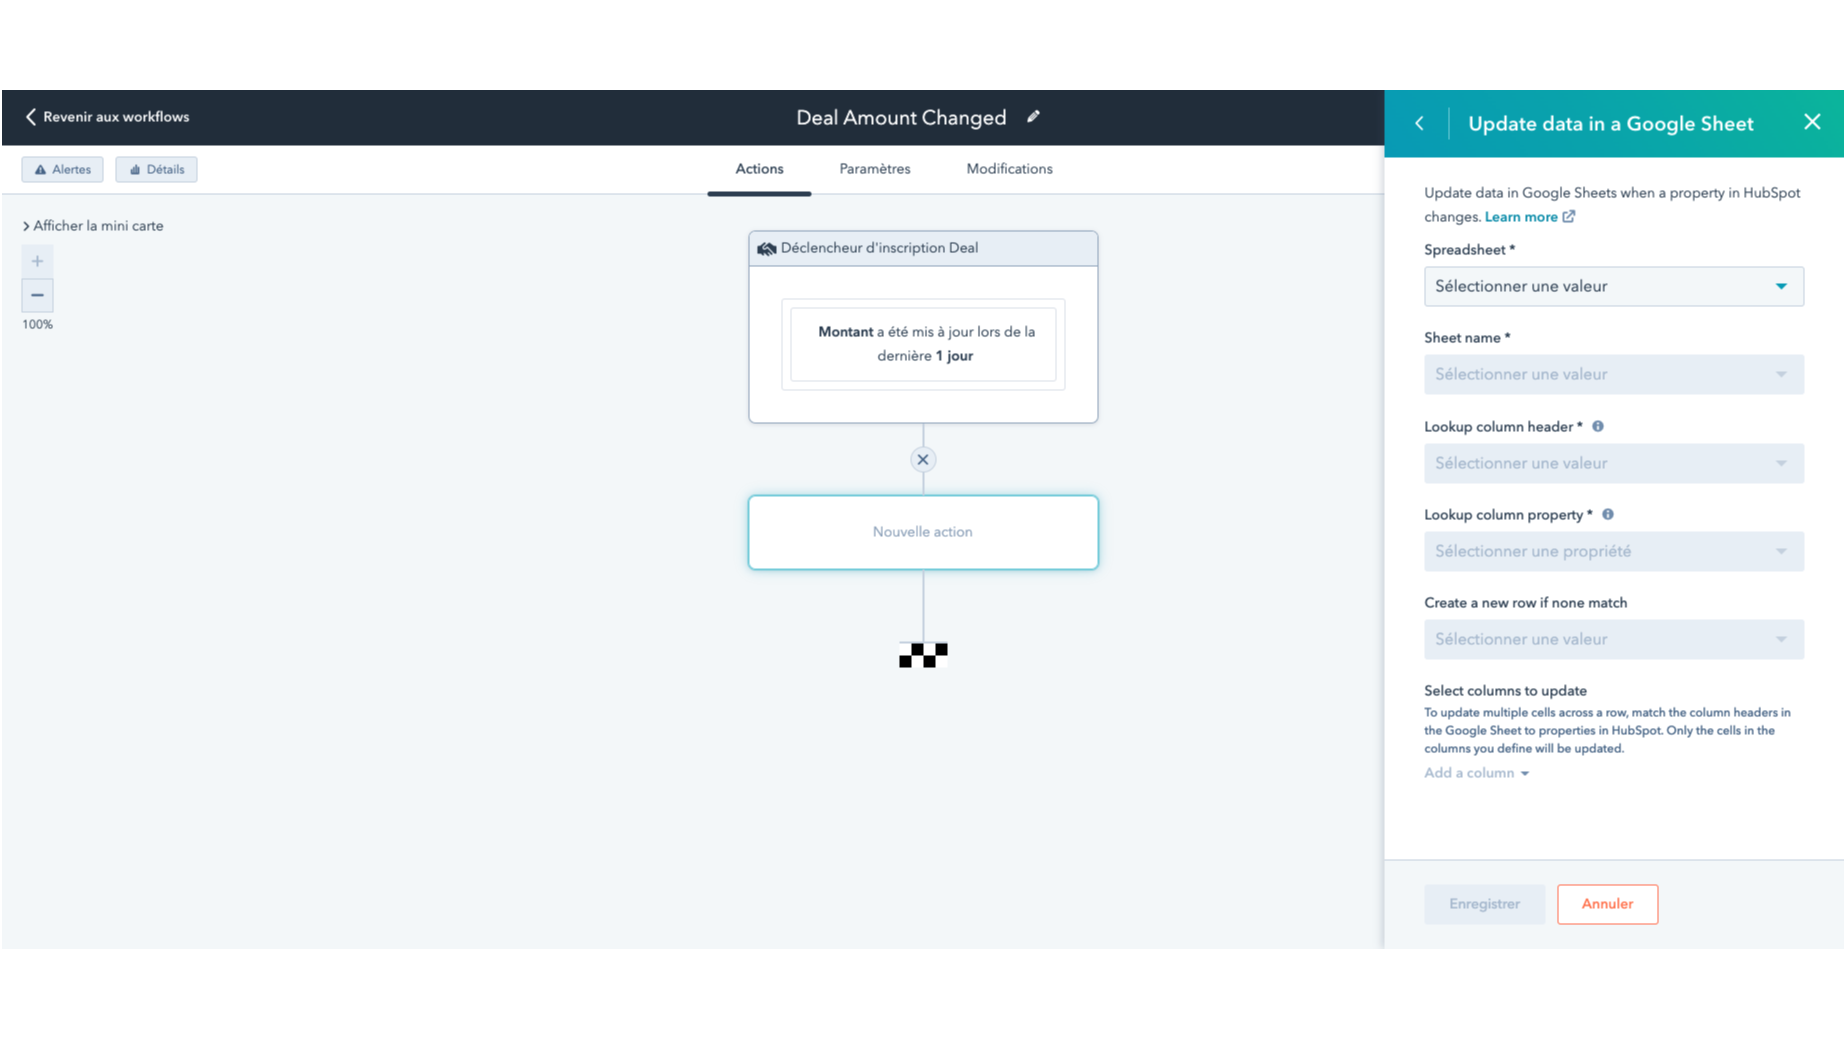The image size is (1847, 1039).
Task: Switch to the Modifications tab
Action: [1008, 169]
